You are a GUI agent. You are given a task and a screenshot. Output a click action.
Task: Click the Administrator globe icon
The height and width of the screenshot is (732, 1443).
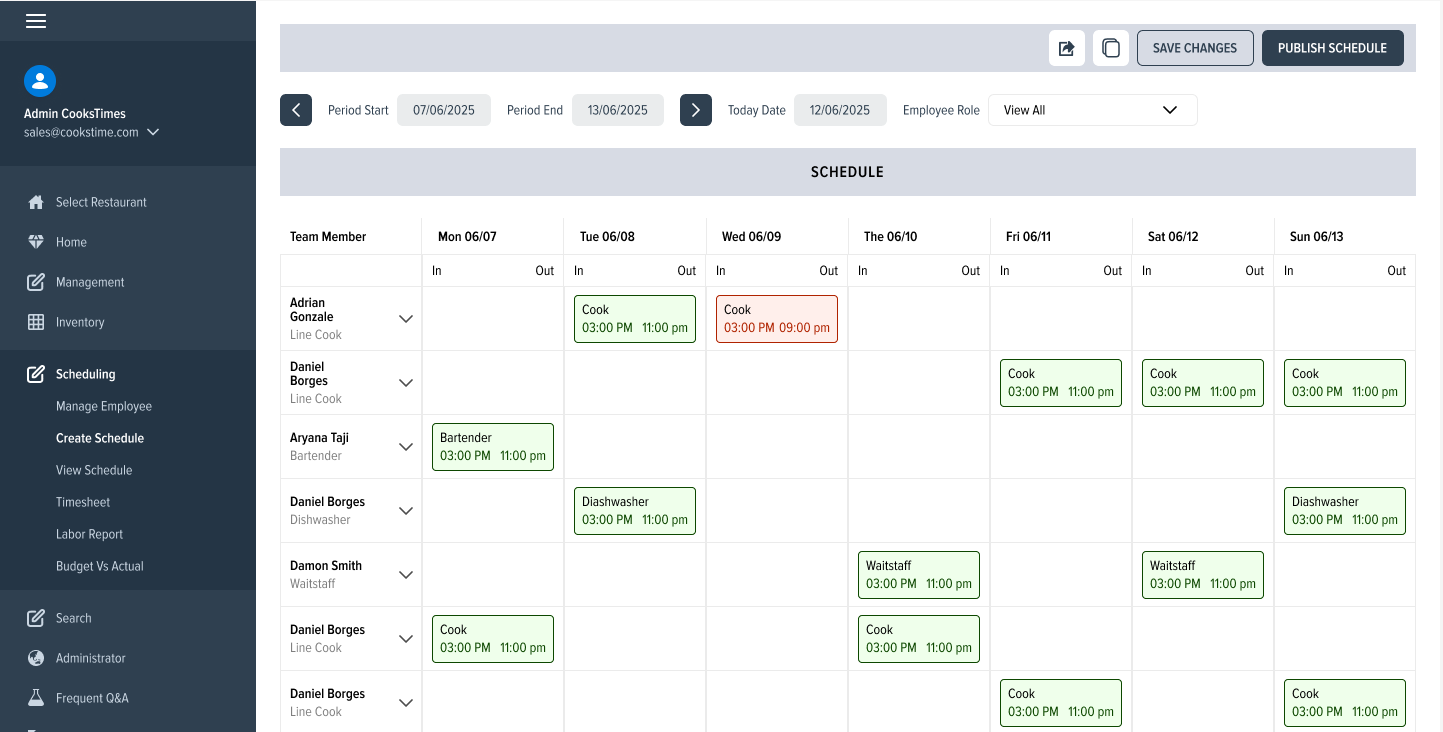click(36, 658)
